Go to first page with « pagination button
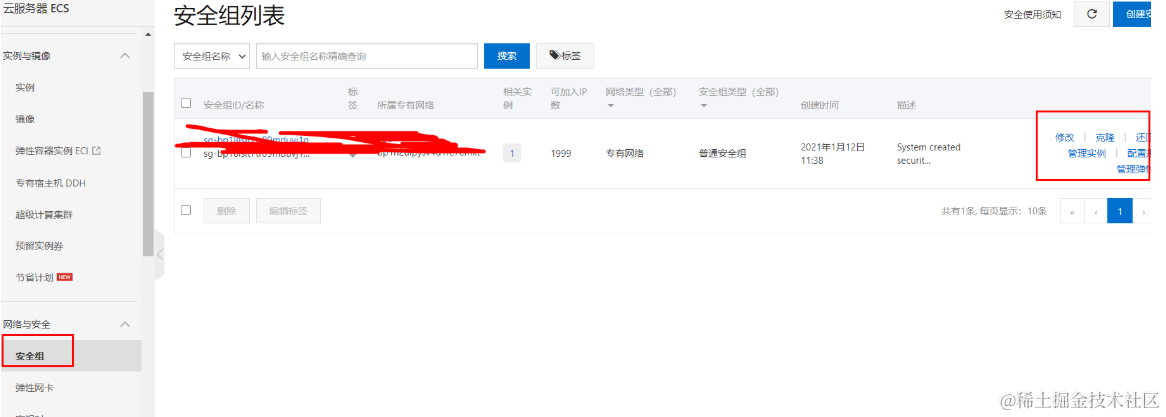The width and height of the screenshot is (1166, 417). [x=1072, y=211]
